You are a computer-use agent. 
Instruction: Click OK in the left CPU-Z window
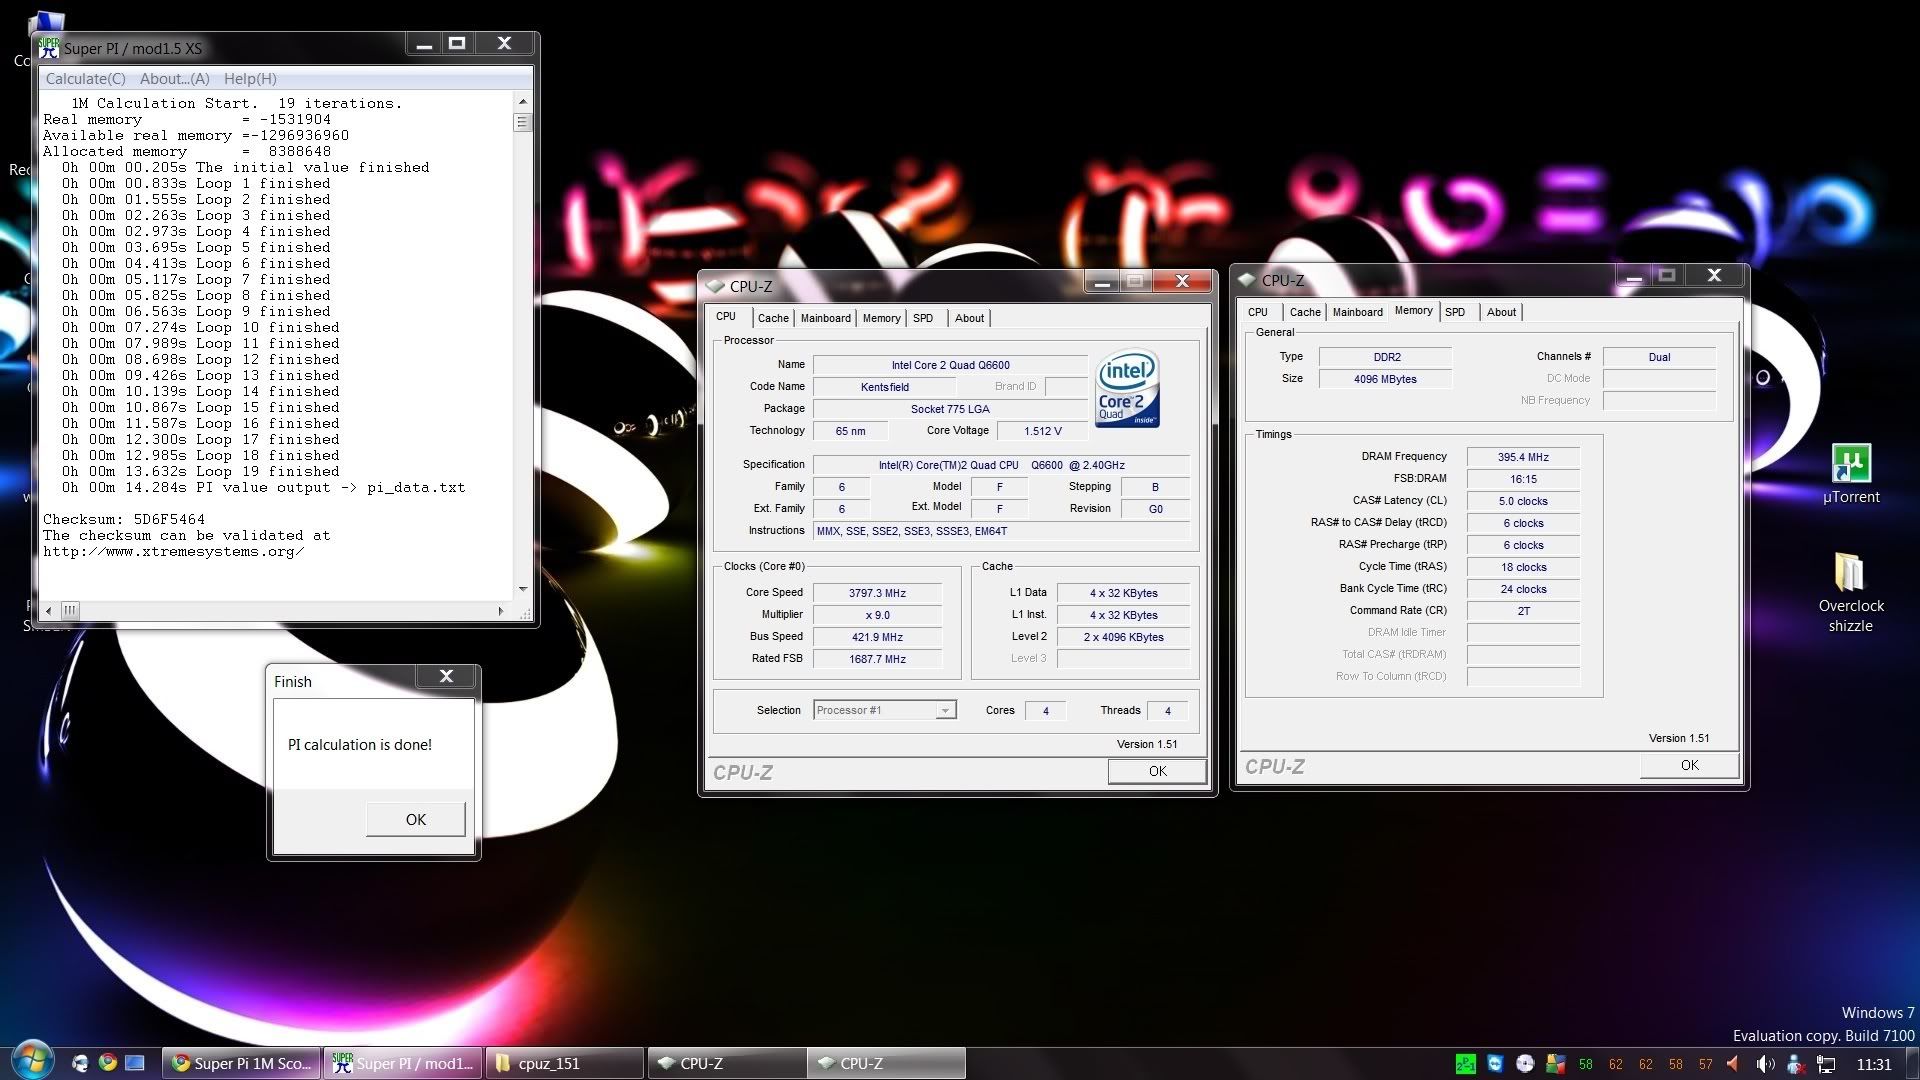coord(1157,771)
